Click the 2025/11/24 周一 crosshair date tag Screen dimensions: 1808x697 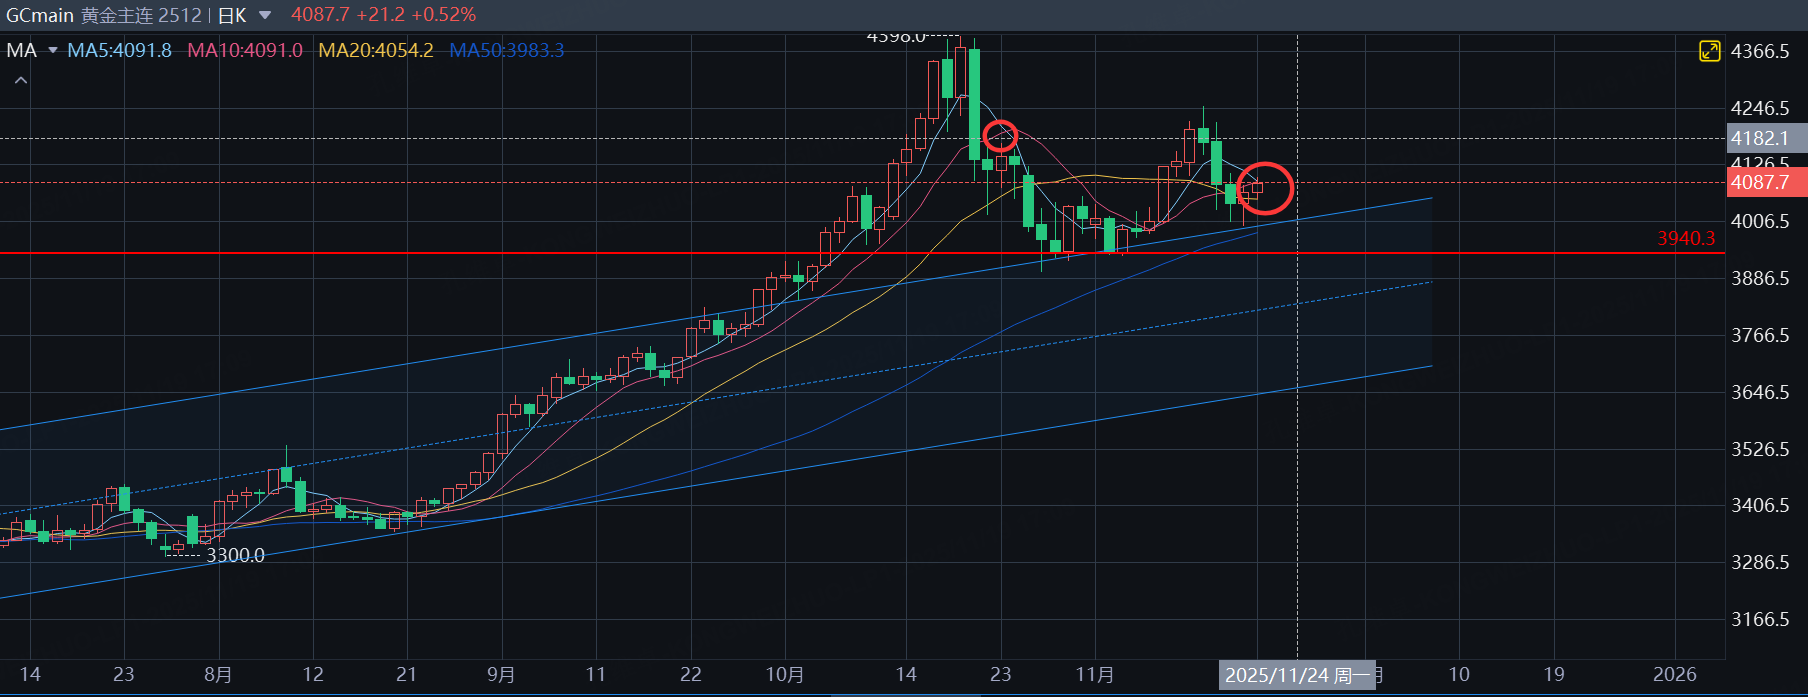1297,675
